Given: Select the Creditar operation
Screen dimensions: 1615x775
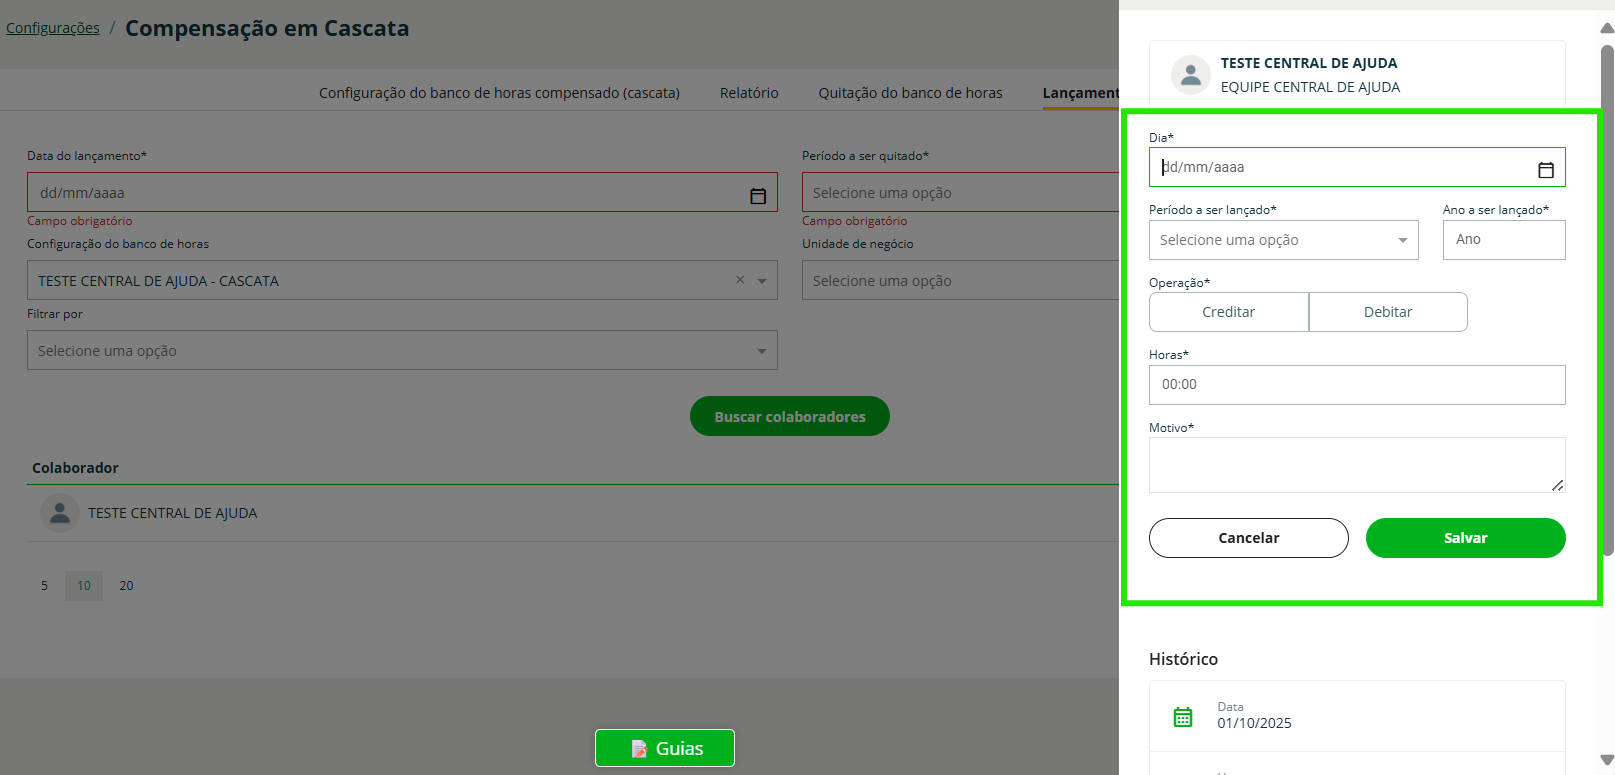Looking at the screenshot, I should click(x=1228, y=312).
